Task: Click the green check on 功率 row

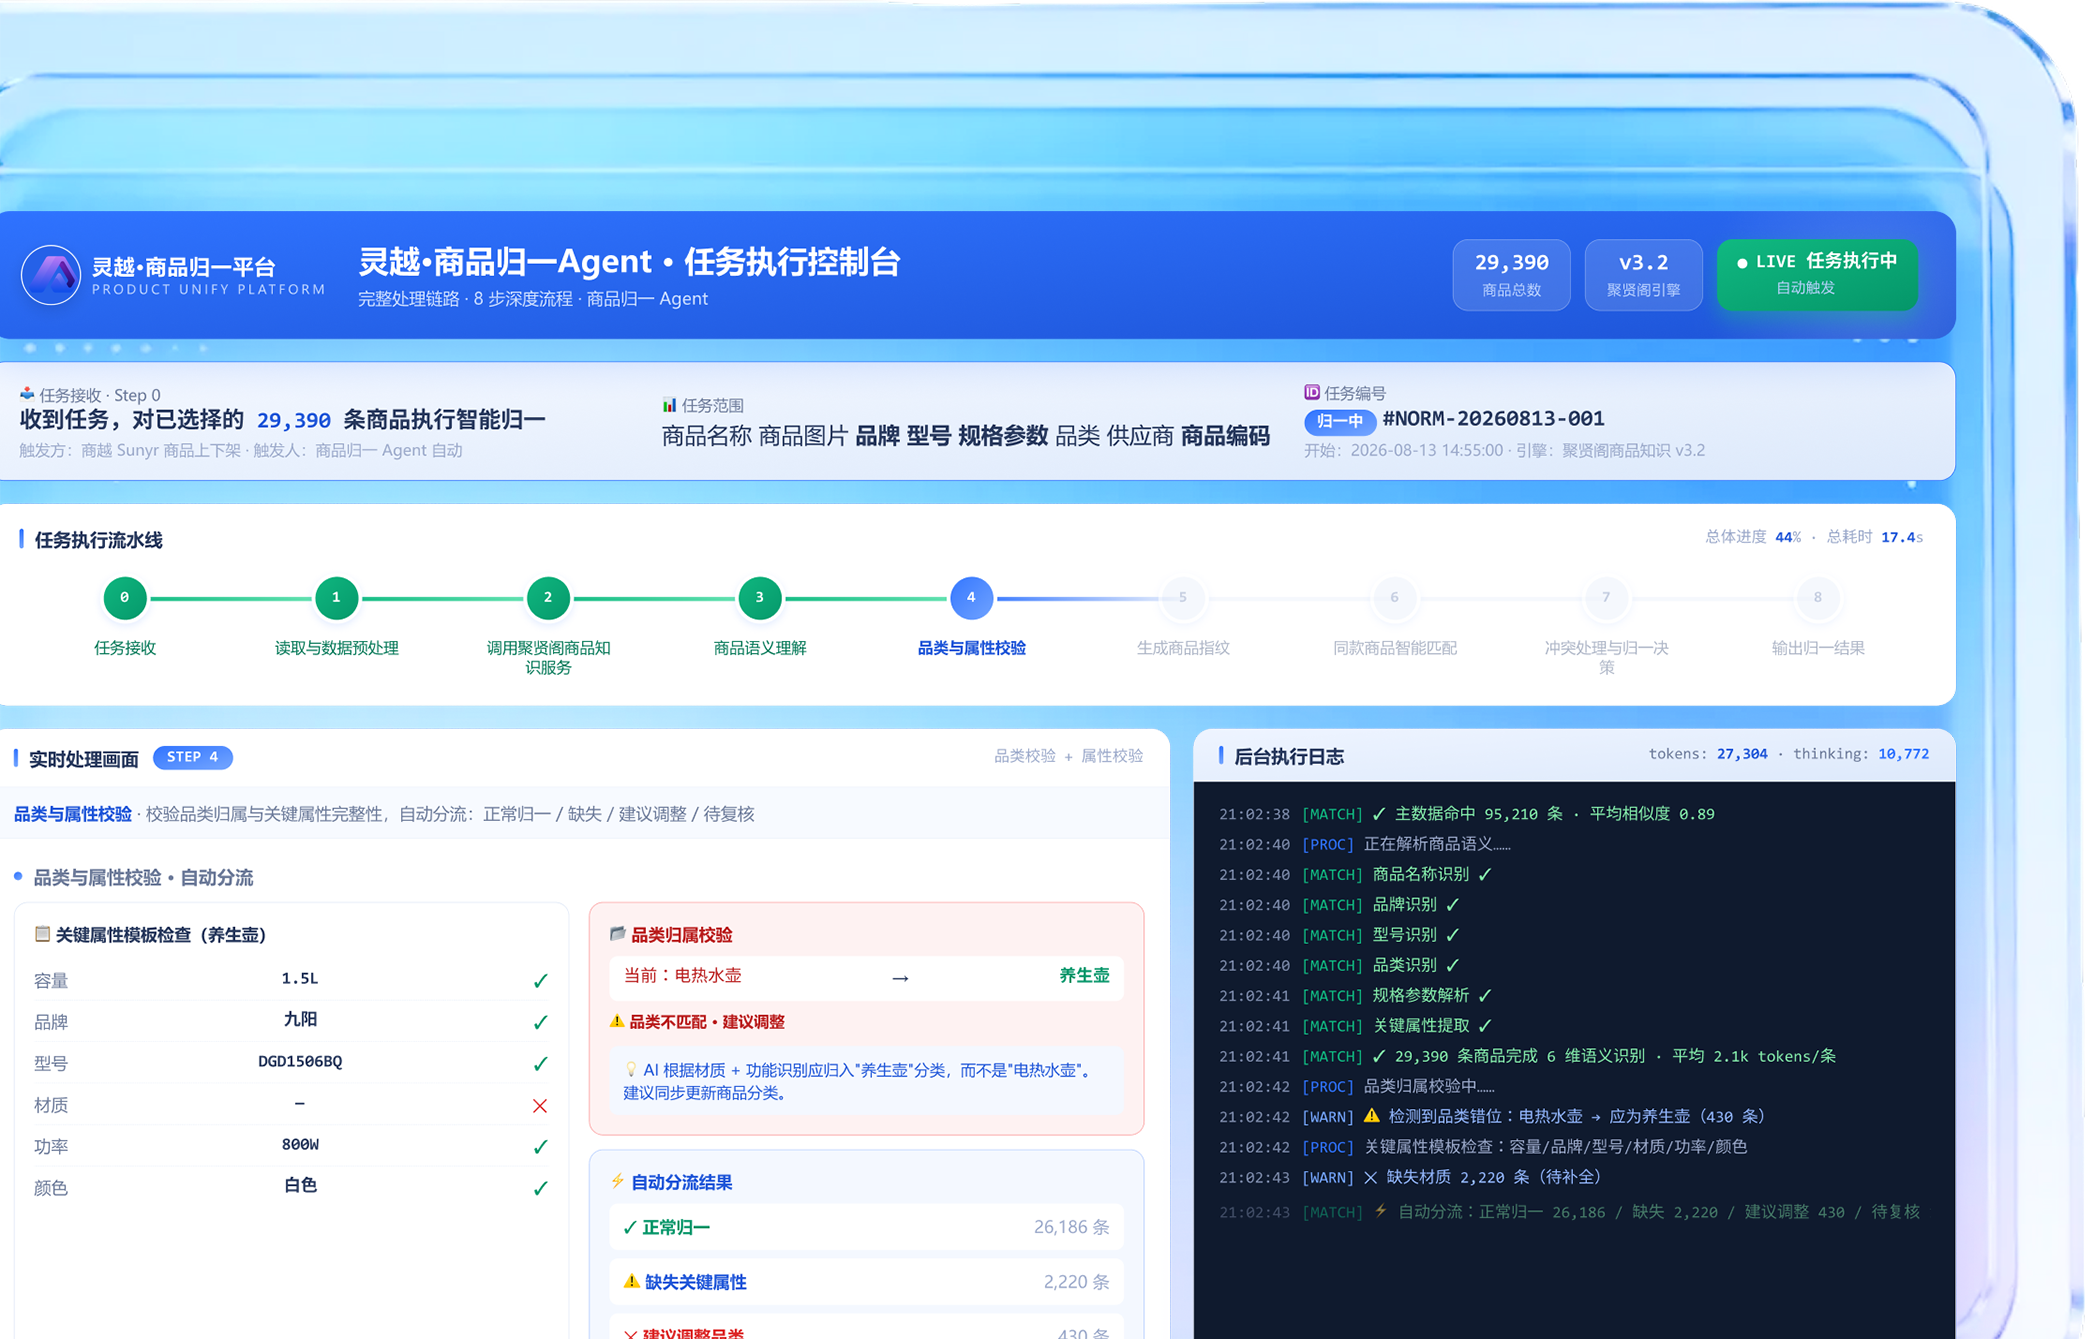Action: pos(540,1147)
